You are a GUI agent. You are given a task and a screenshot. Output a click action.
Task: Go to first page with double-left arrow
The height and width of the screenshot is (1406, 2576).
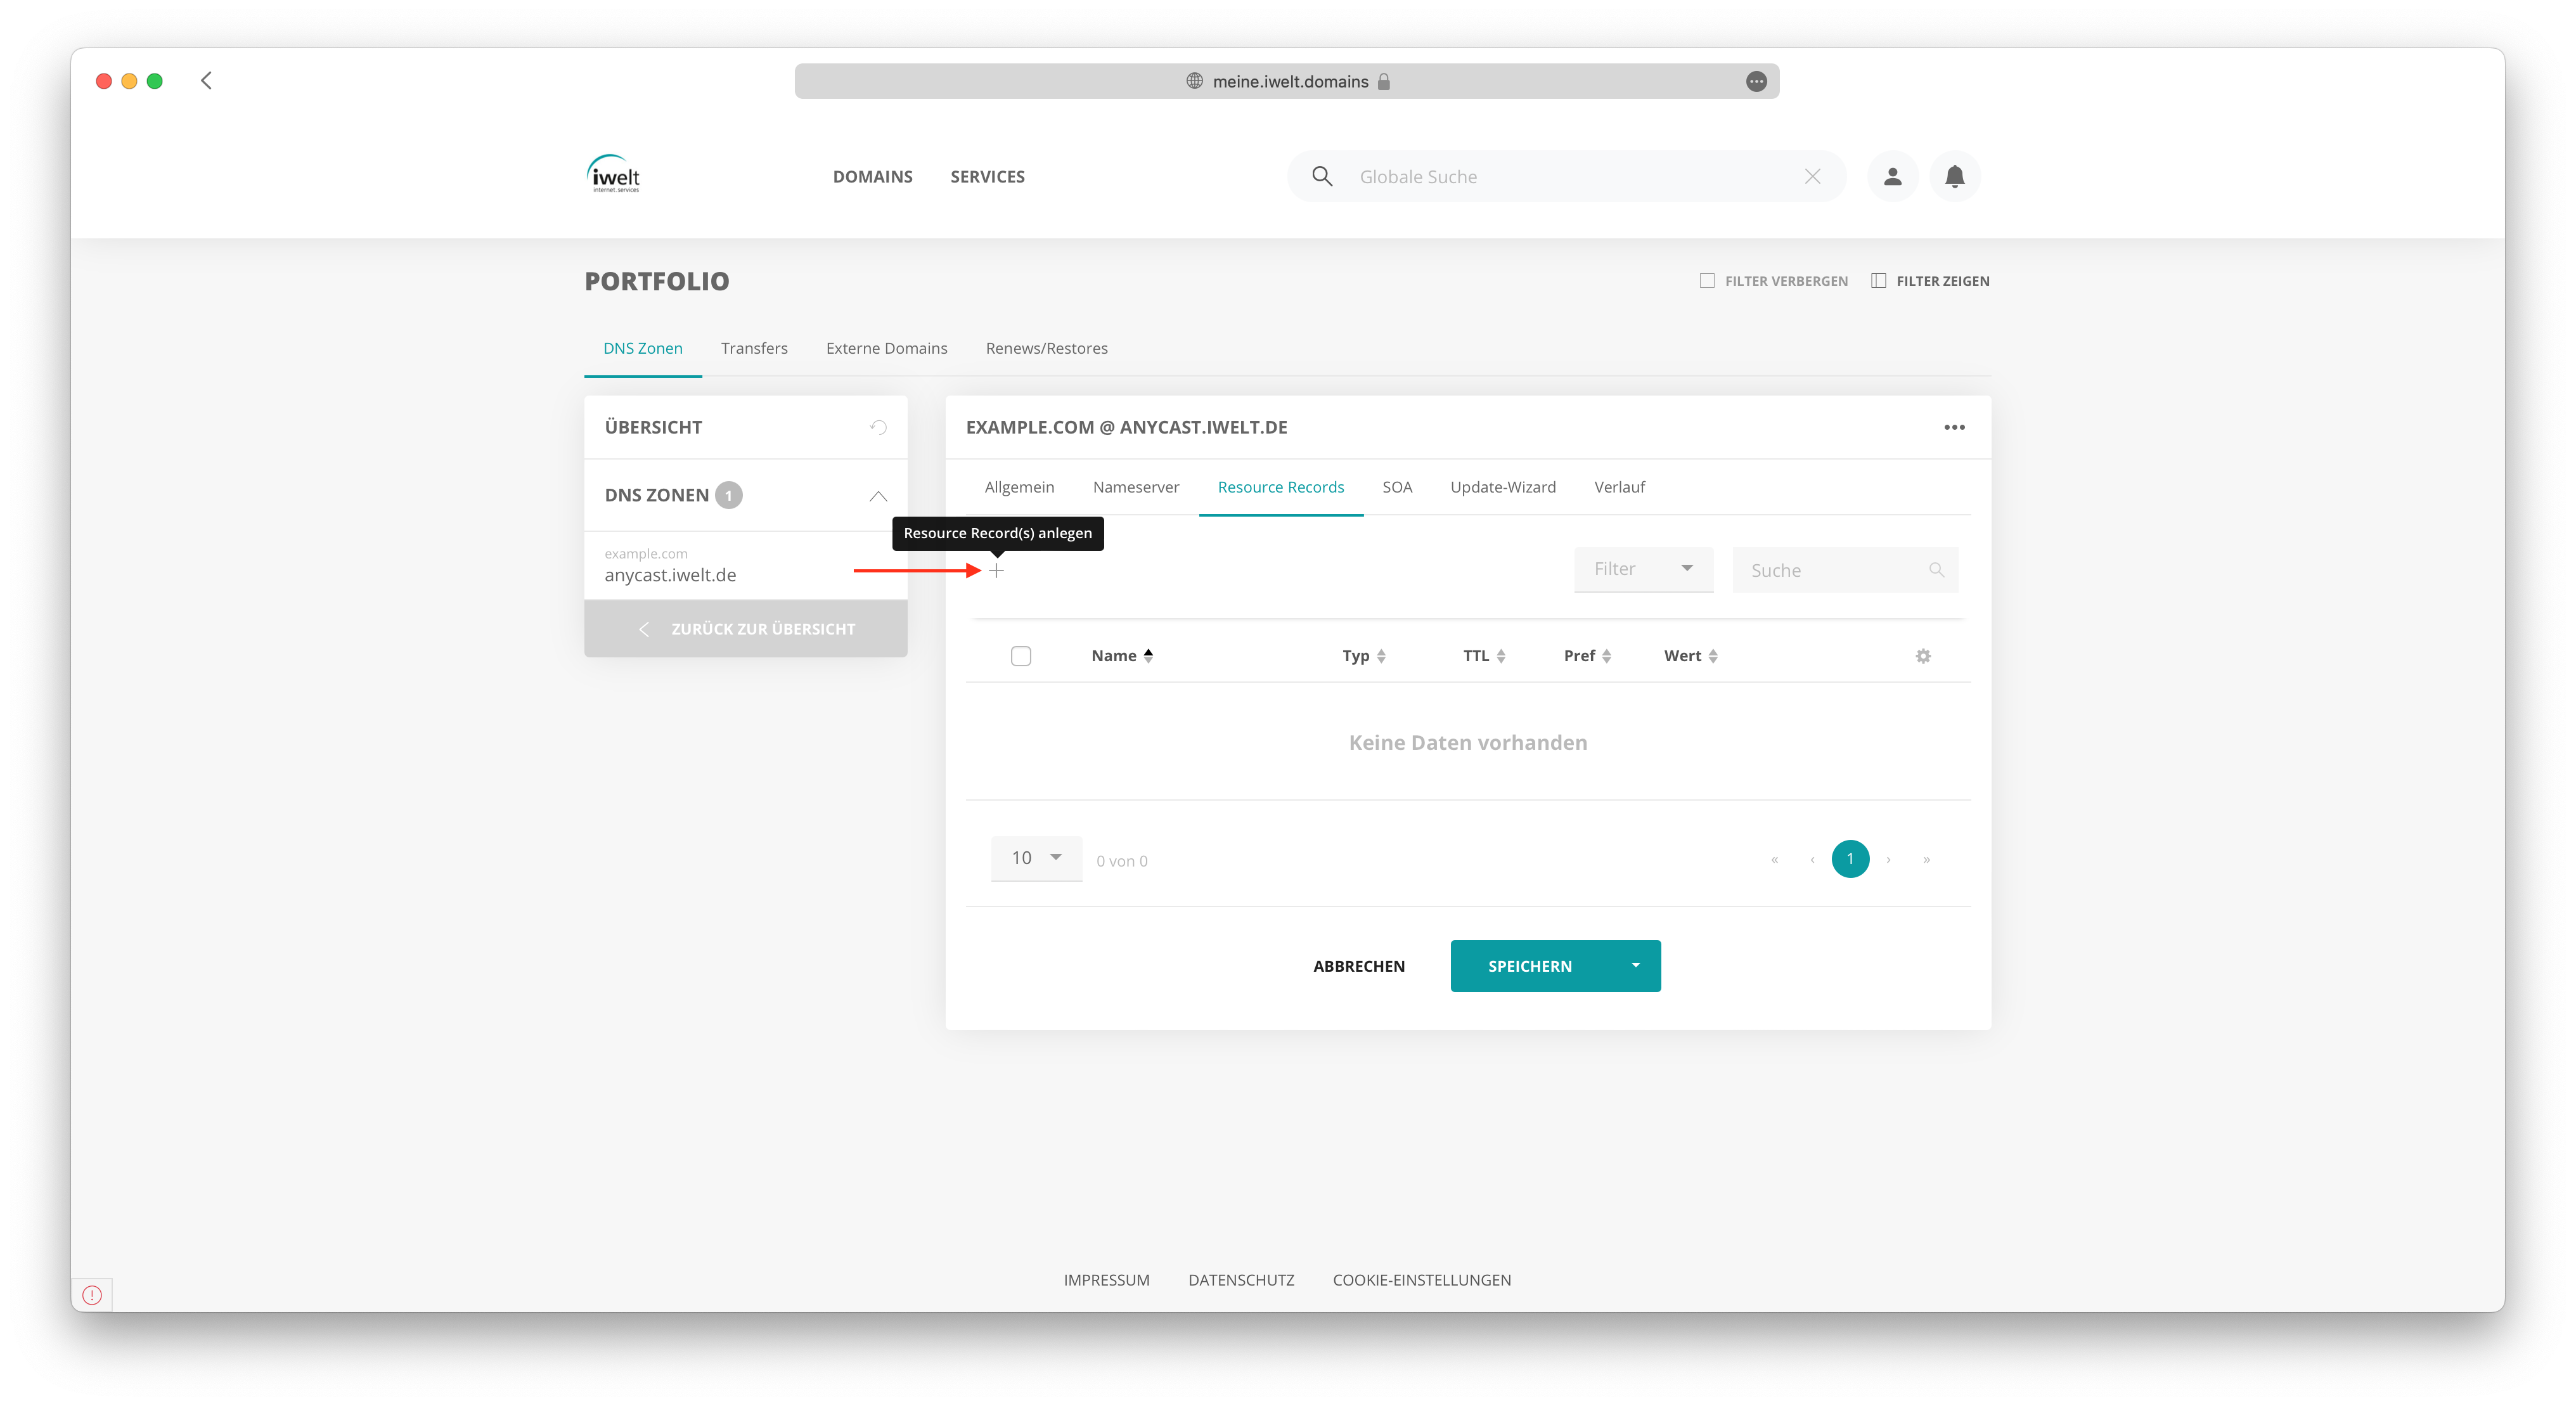1774,859
